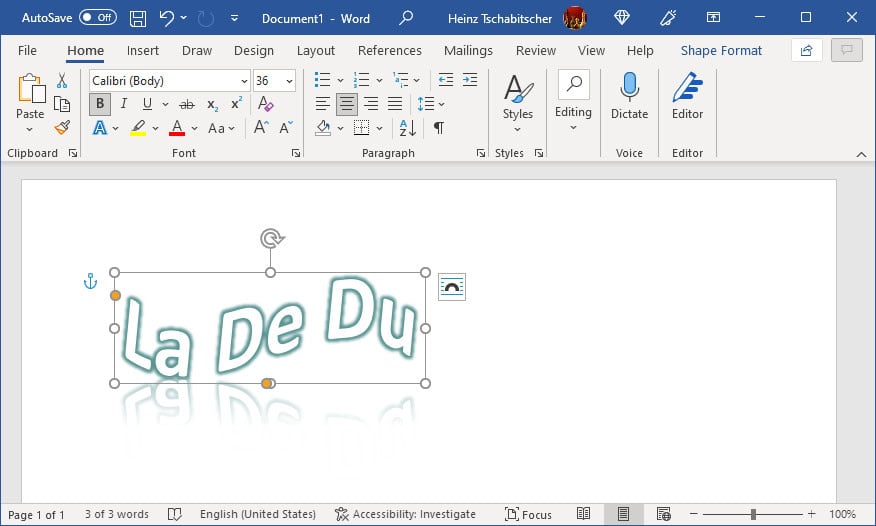Open the font size dropdown
Viewport: 876px width, 526px height.
click(x=289, y=81)
